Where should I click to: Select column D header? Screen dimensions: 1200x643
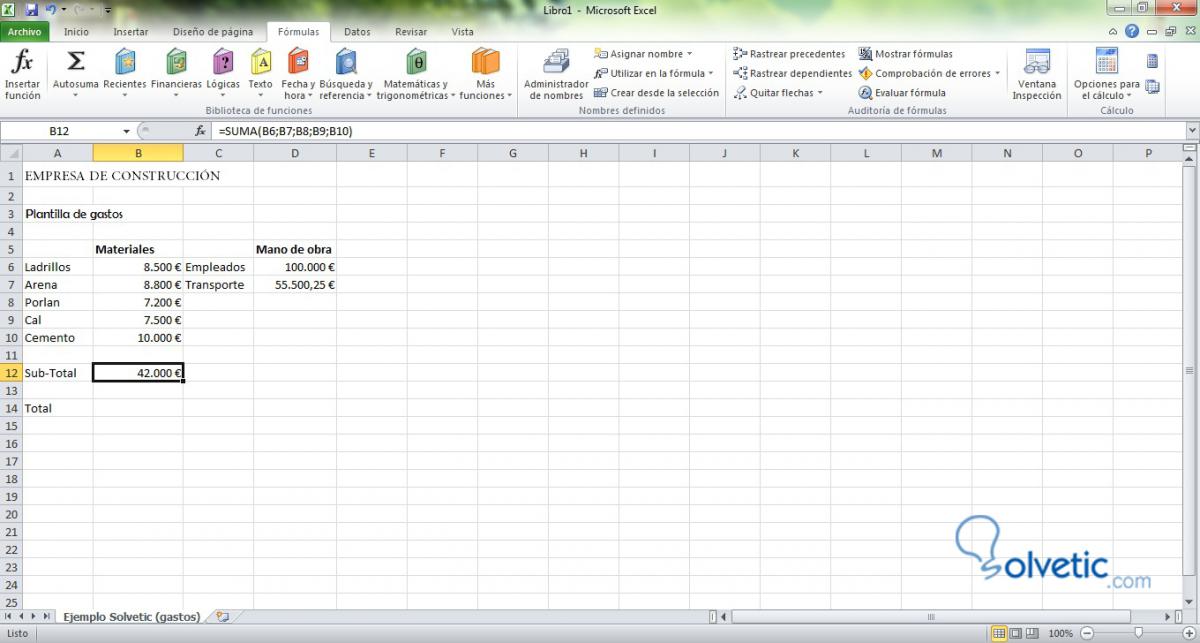point(295,153)
